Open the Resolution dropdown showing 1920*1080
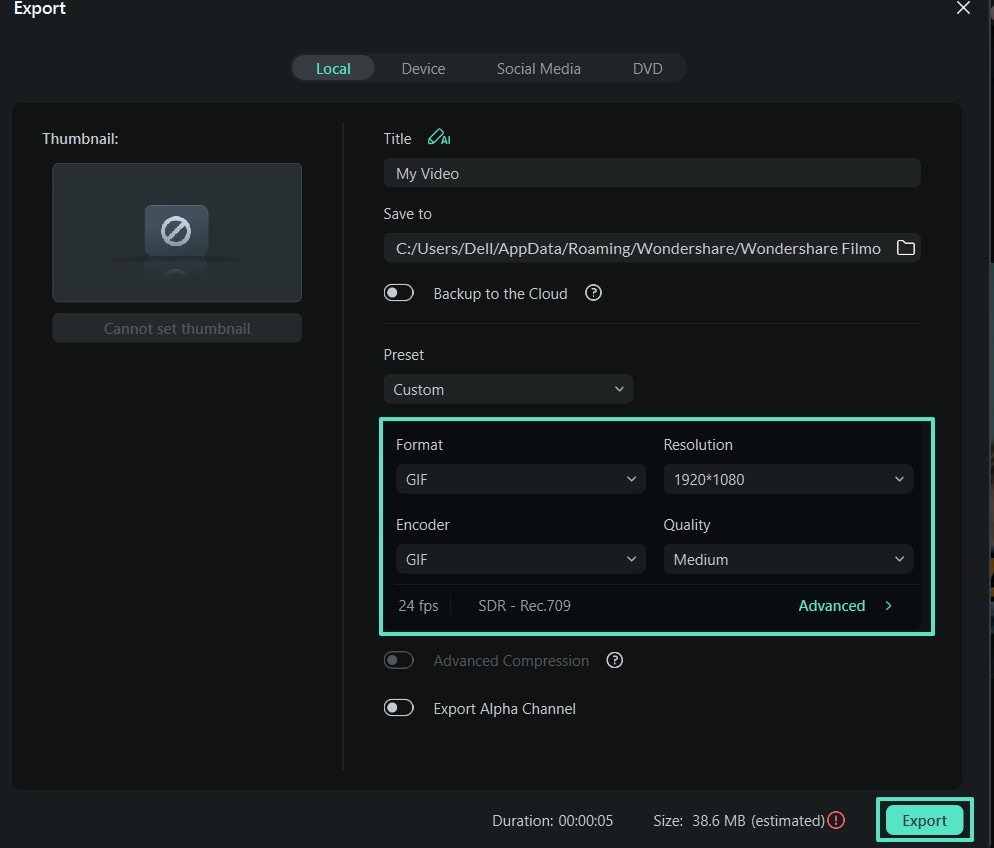This screenshot has width=994, height=848. pyautogui.click(x=788, y=479)
